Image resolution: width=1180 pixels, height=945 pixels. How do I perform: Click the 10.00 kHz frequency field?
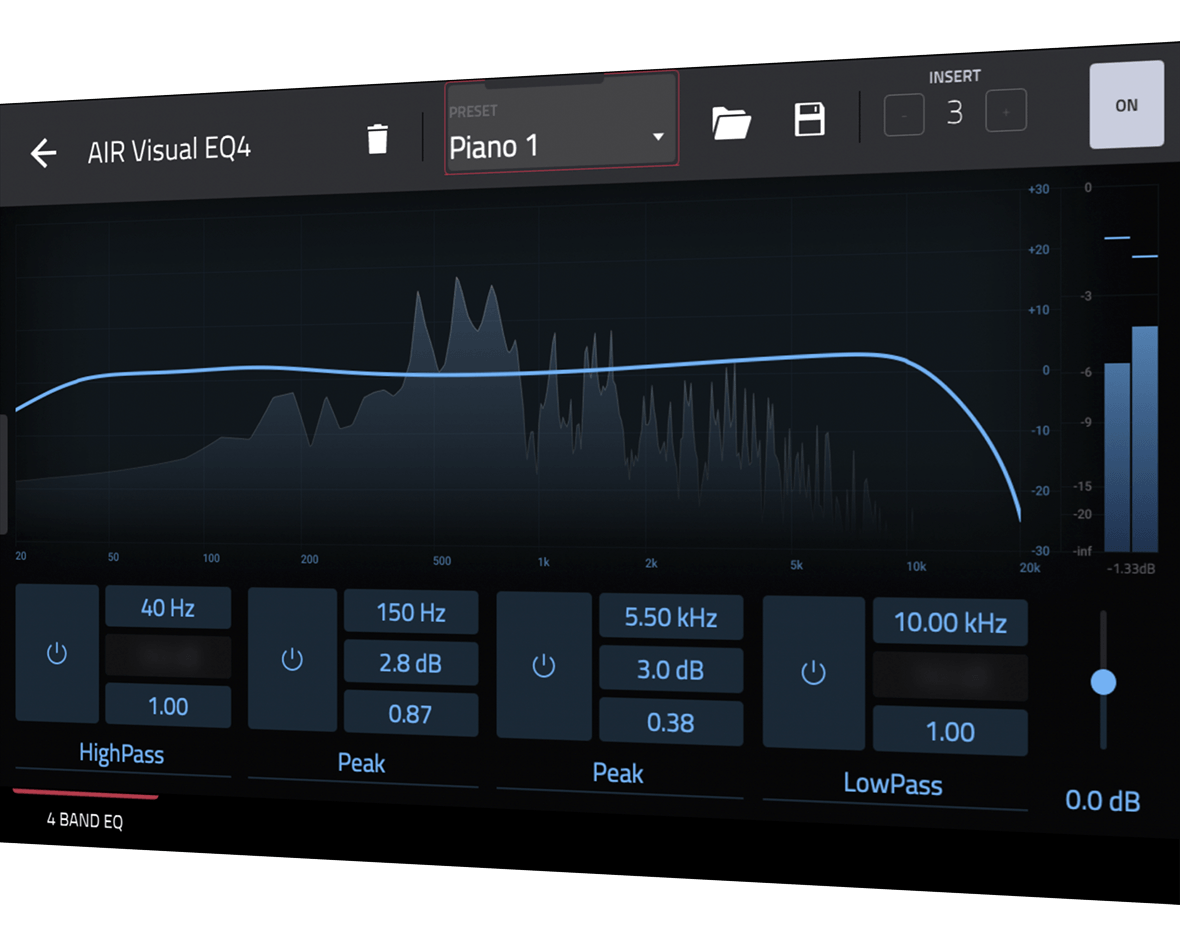click(x=949, y=623)
